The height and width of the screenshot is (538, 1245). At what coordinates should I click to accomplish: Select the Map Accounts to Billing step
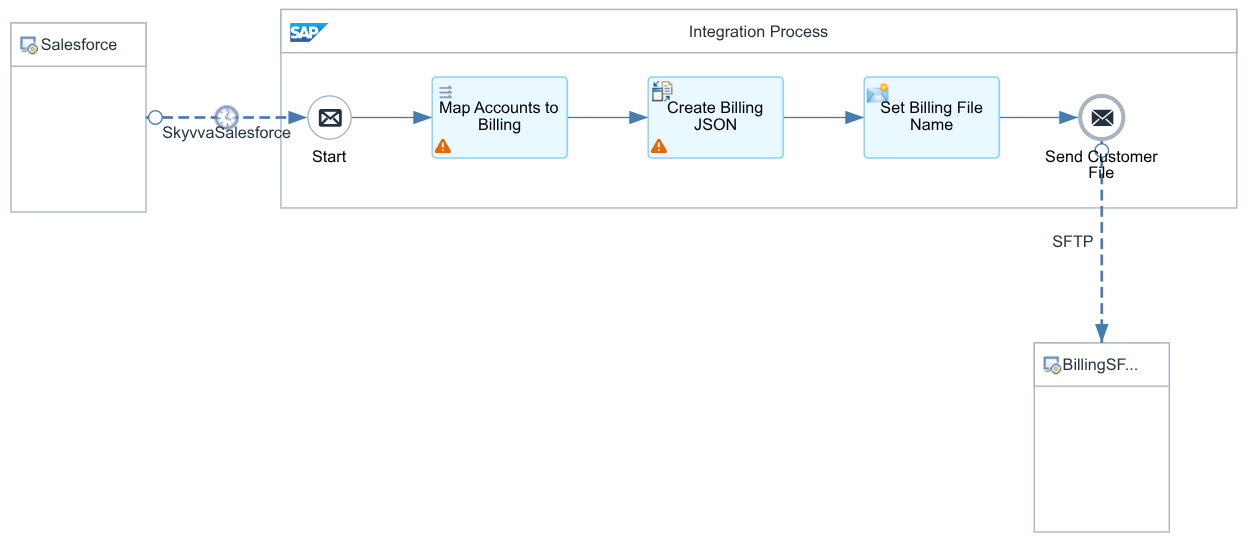(499, 117)
